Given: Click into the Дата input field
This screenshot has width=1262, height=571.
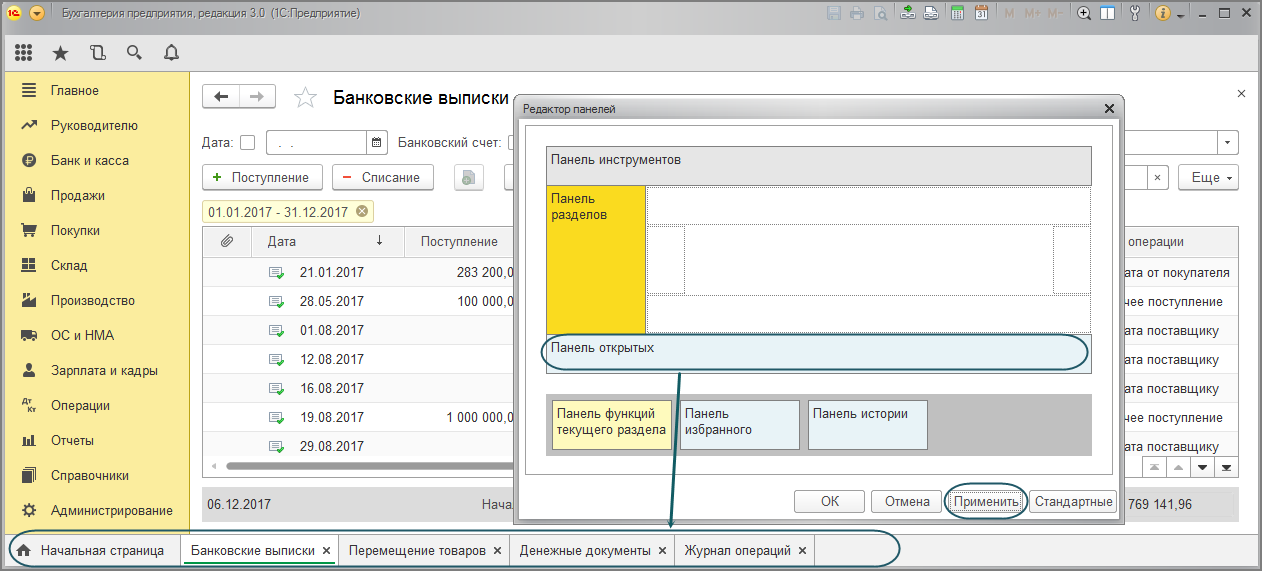Looking at the screenshot, I should [x=316, y=142].
